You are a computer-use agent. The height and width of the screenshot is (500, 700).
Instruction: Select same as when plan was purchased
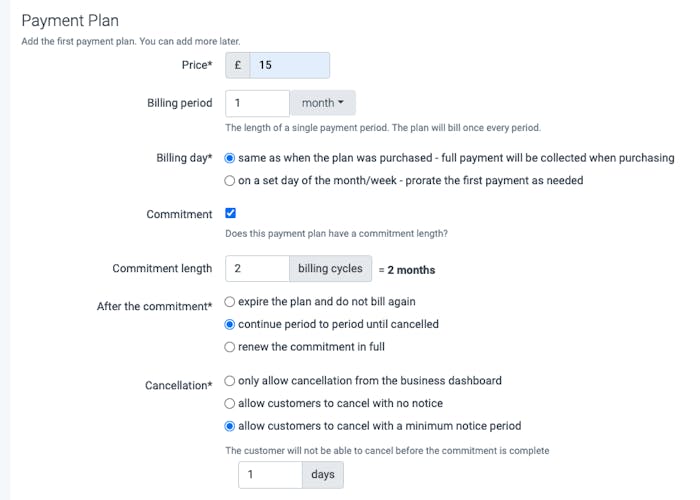click(231, 158)
